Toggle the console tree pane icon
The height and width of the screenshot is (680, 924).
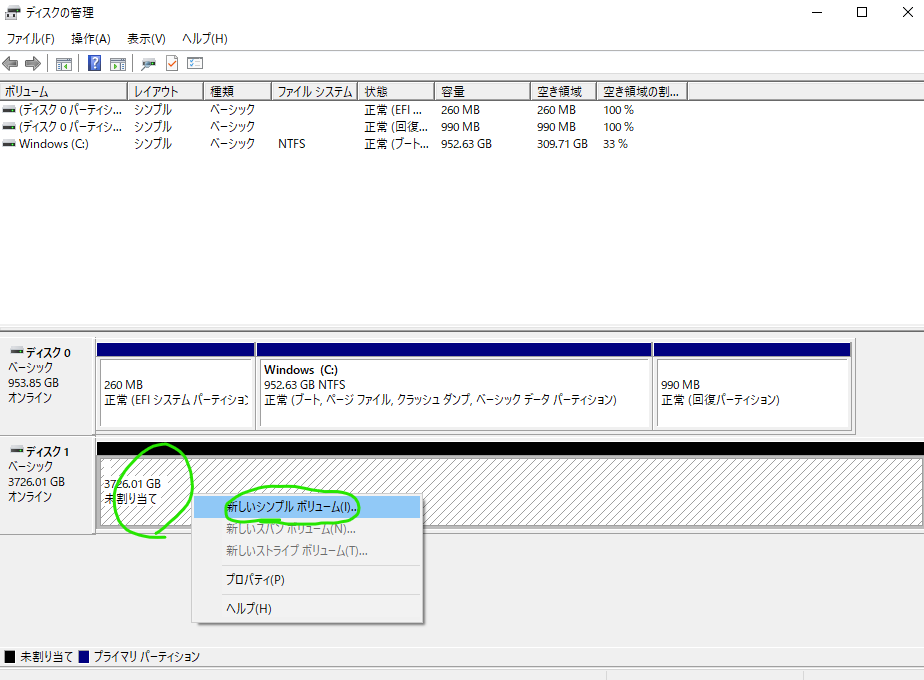click(64, 64)
